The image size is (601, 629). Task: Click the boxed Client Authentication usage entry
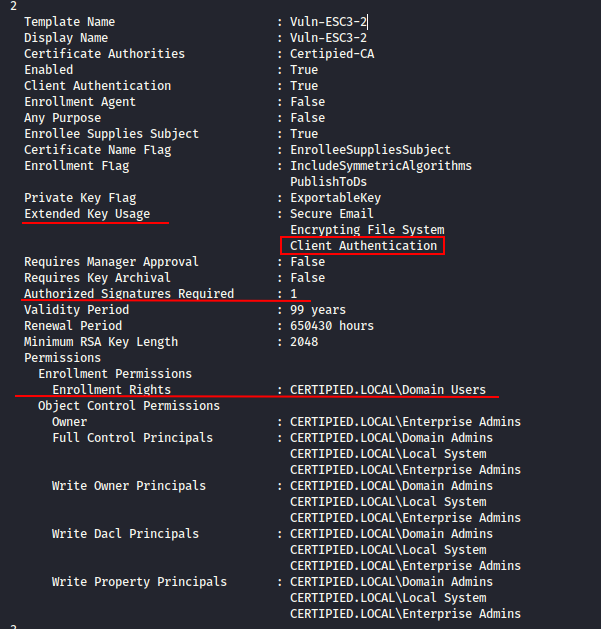coord(363,246)
